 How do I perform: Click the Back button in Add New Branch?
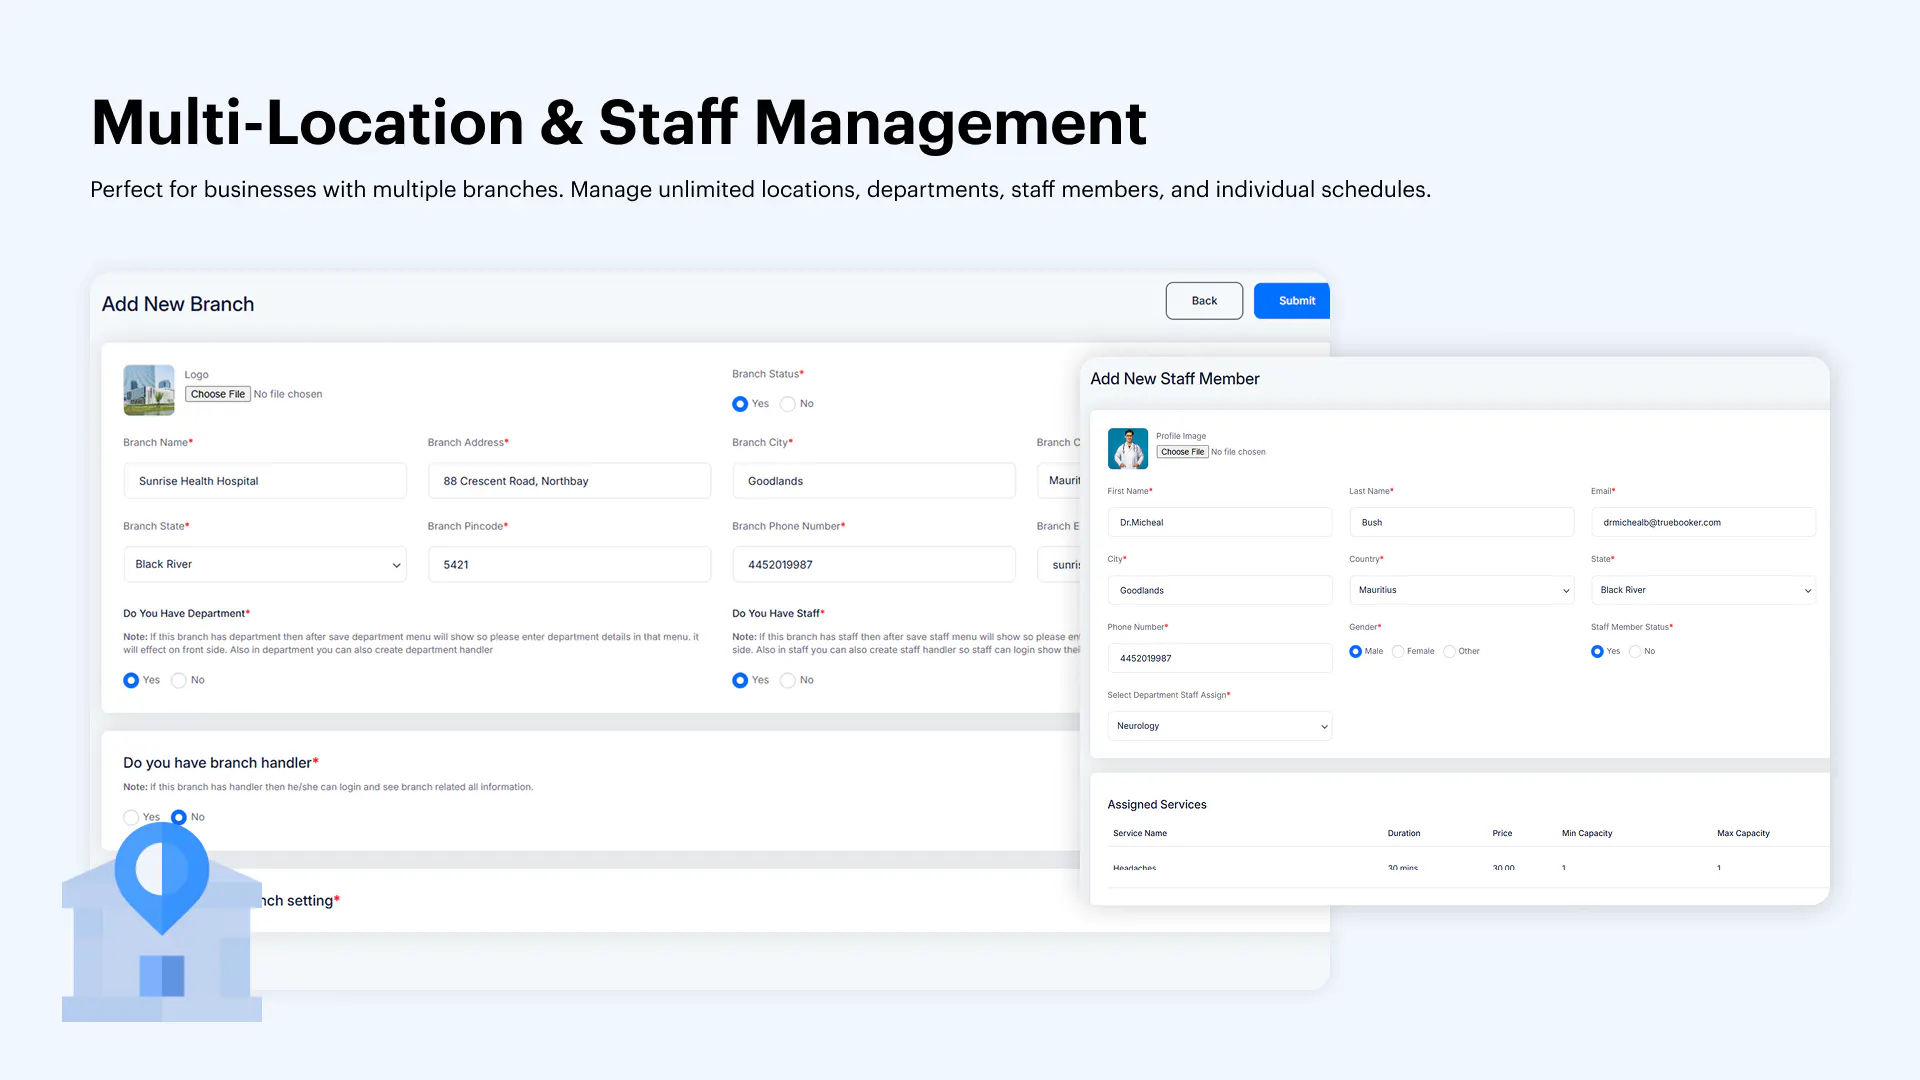click(x=1204, y=301)
